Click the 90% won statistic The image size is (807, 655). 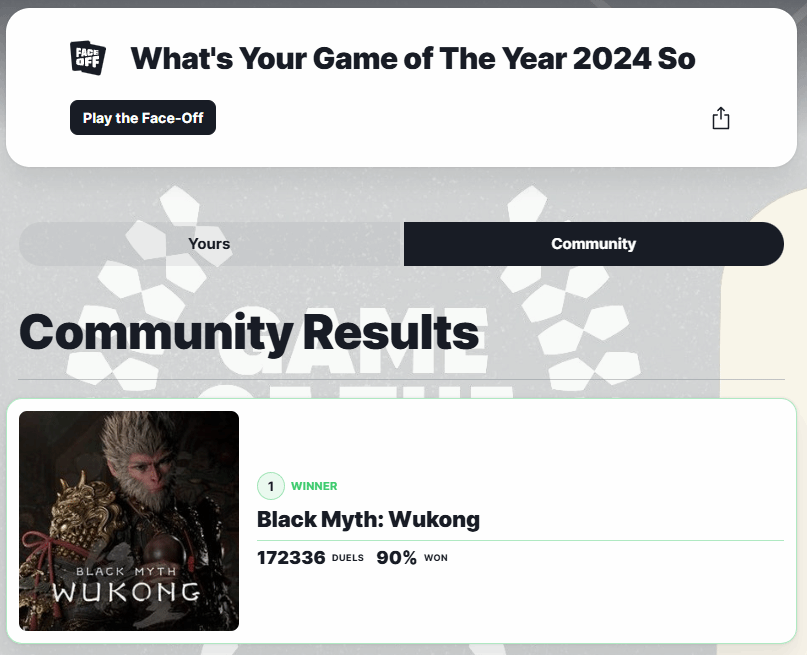click(396, 558)
